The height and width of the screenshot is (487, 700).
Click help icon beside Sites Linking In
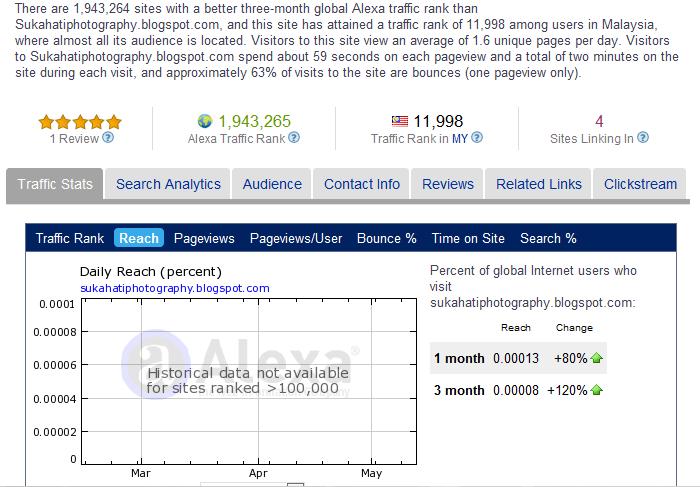pos(643,137)
